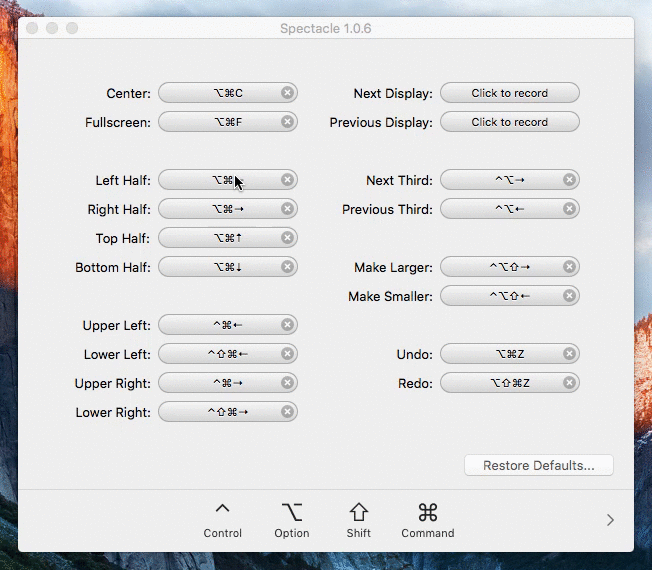Click the "Previous Display:" label
The image size is (652, 570).
[381, 123]
